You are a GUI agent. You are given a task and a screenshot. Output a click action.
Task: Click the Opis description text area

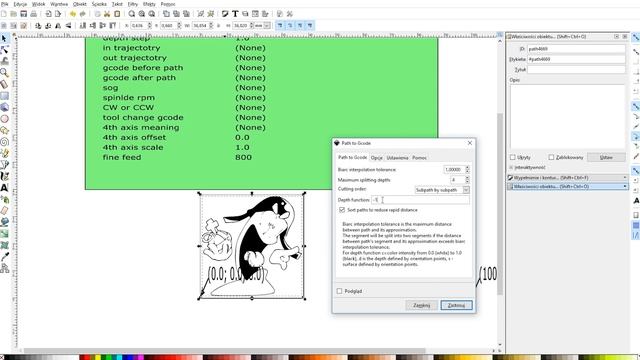567,116
